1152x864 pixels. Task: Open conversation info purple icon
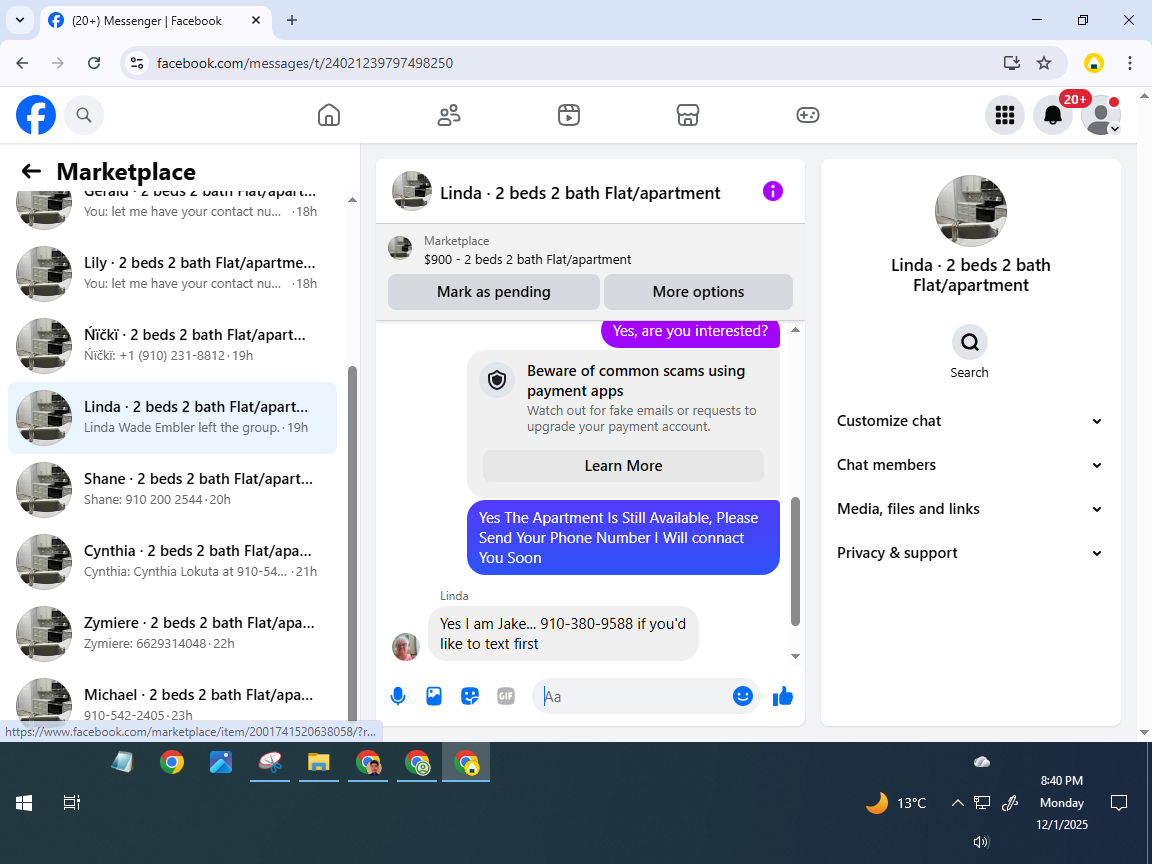pyautogui.click(x=772, y=192)
